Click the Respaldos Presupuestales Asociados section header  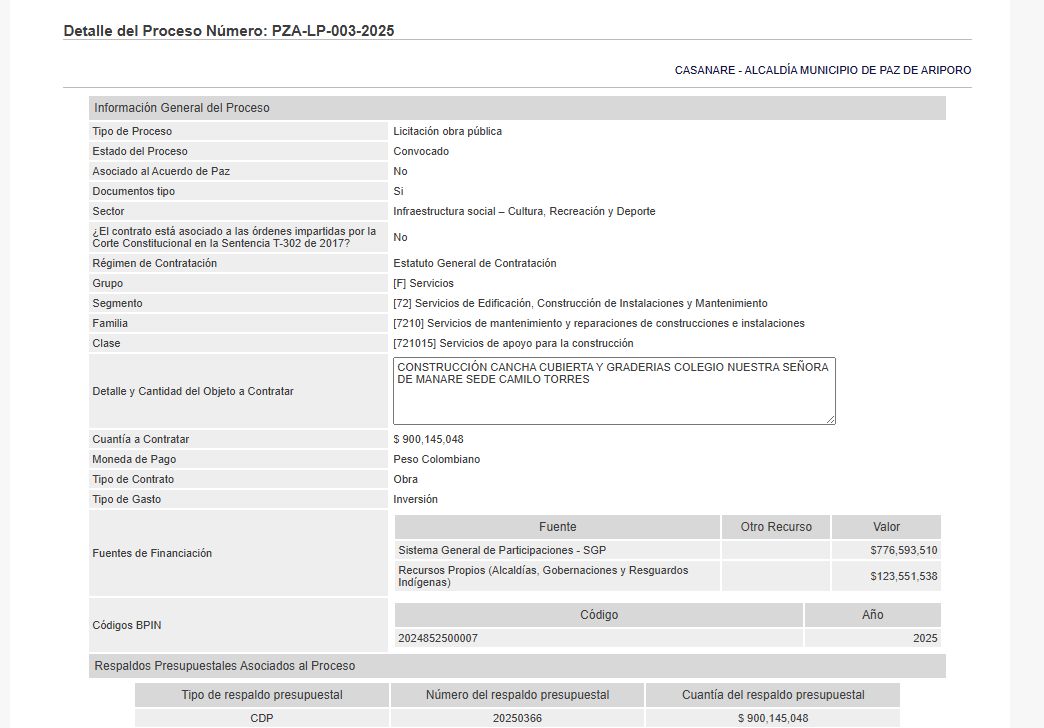224,666
